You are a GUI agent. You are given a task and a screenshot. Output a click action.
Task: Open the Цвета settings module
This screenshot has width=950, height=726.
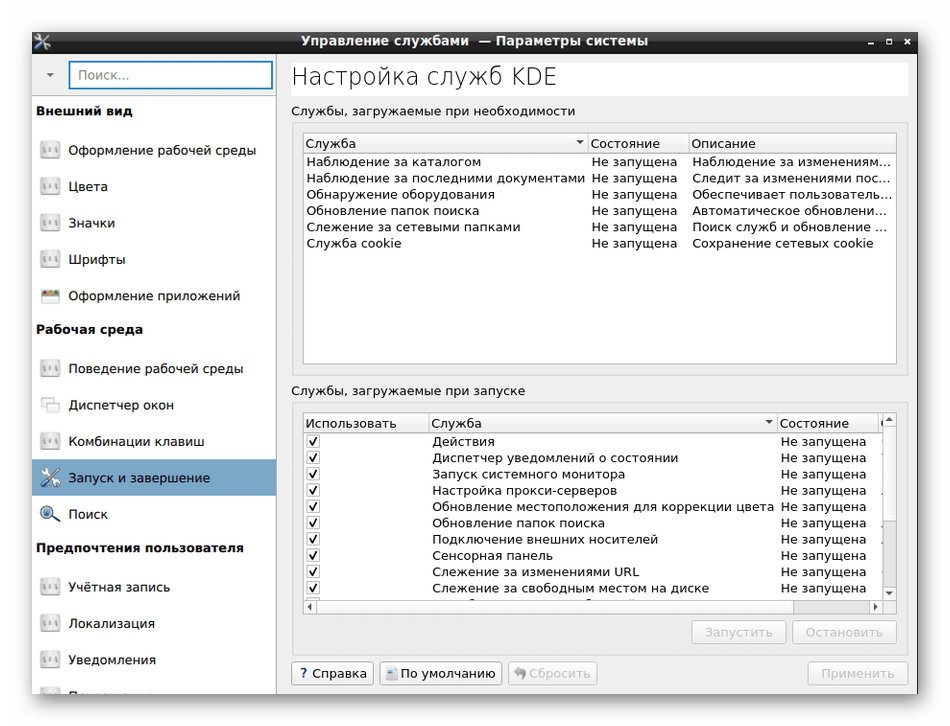[x=154, y=186]
